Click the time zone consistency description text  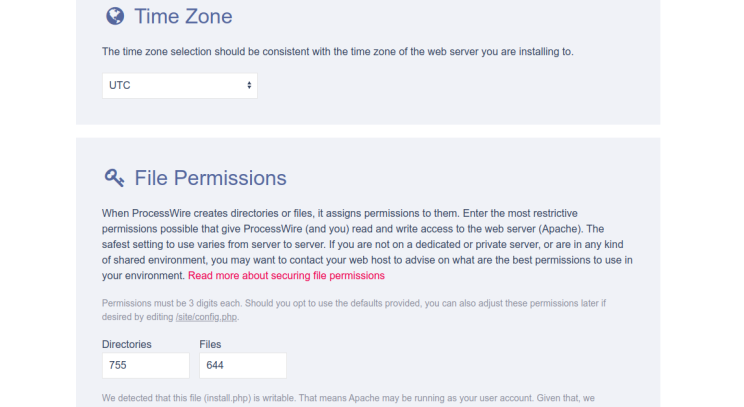pyautogui.click(x=338, y=51)
